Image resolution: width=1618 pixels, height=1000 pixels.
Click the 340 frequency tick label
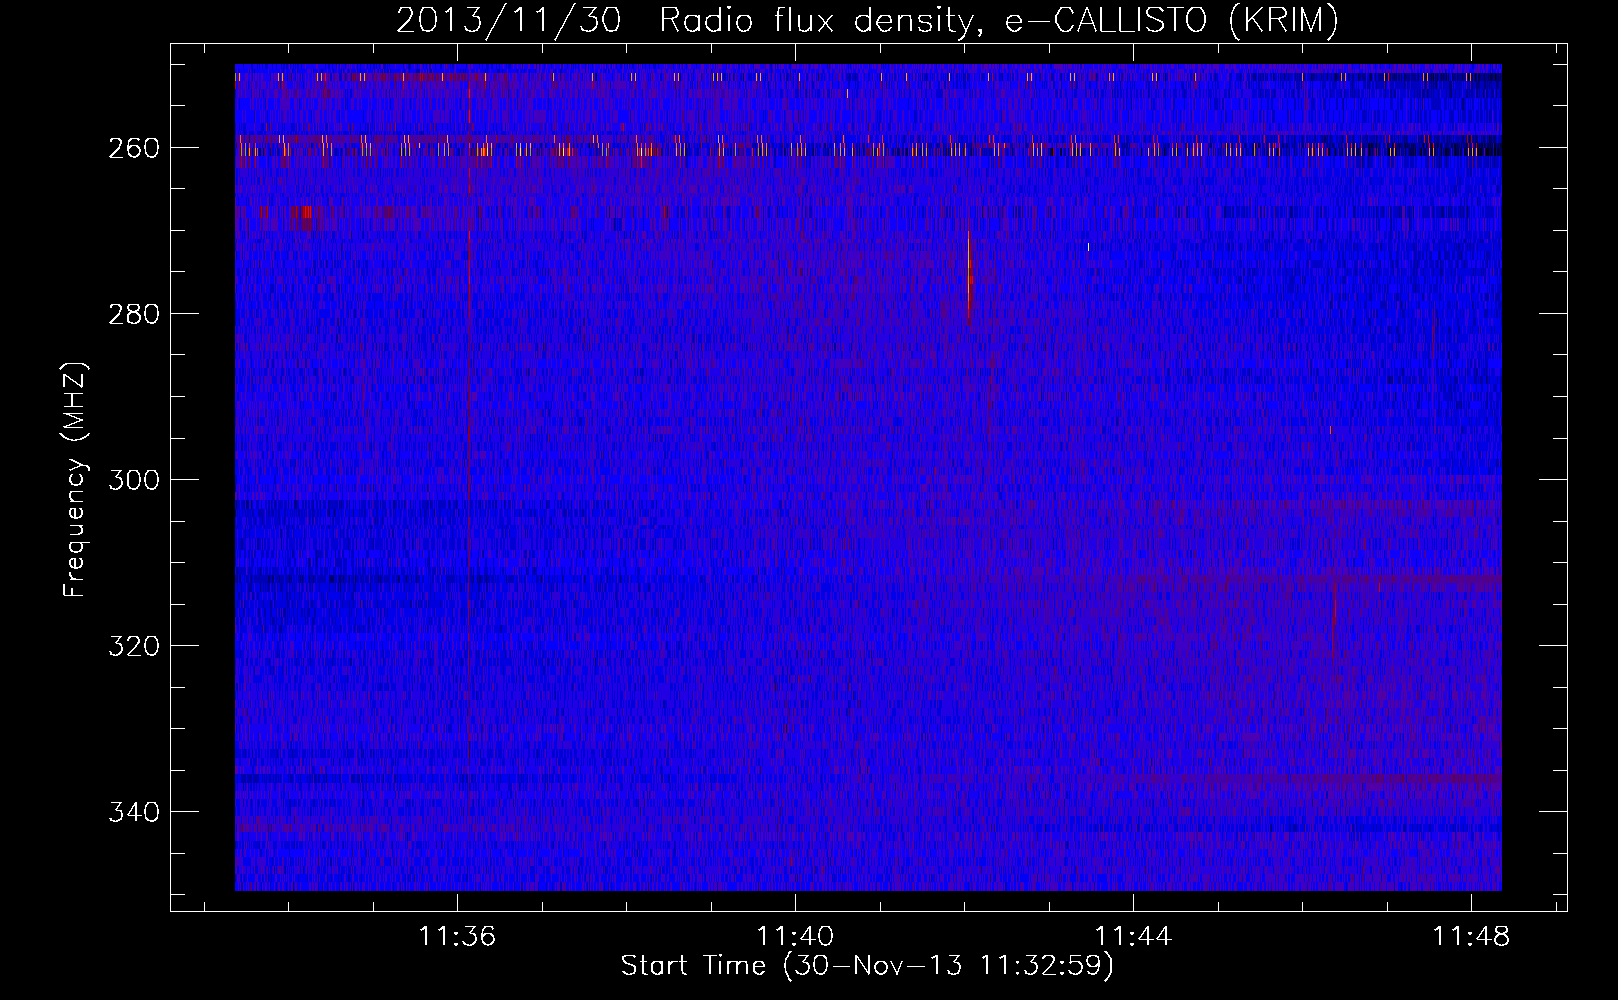click(134, 812)
